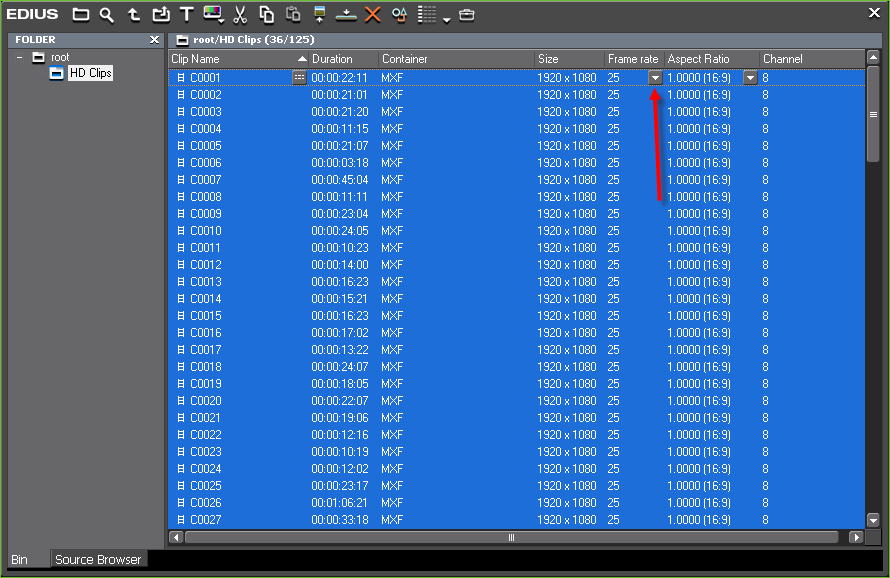Click the horizontal scrollbar thumb
The image size is (890, 578).
click(x=511, y=537)
